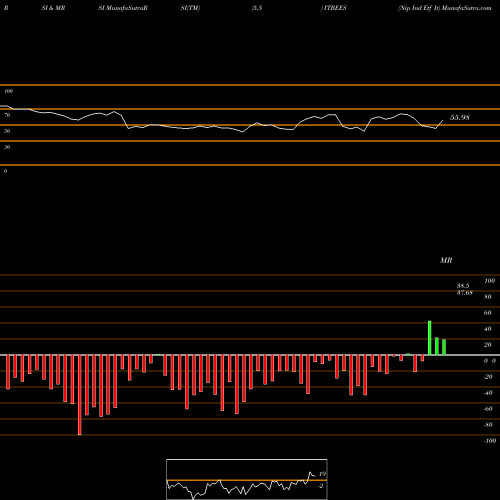Click the longest red histogram bar
Image resolution: width=500 pixels, height=500 pixels.
79,395
